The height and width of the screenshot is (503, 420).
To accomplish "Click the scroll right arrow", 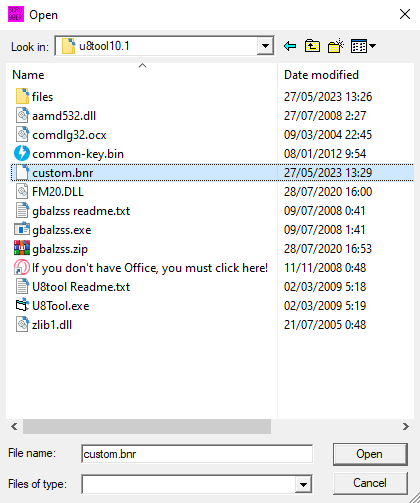I will (x=406, y=426).
